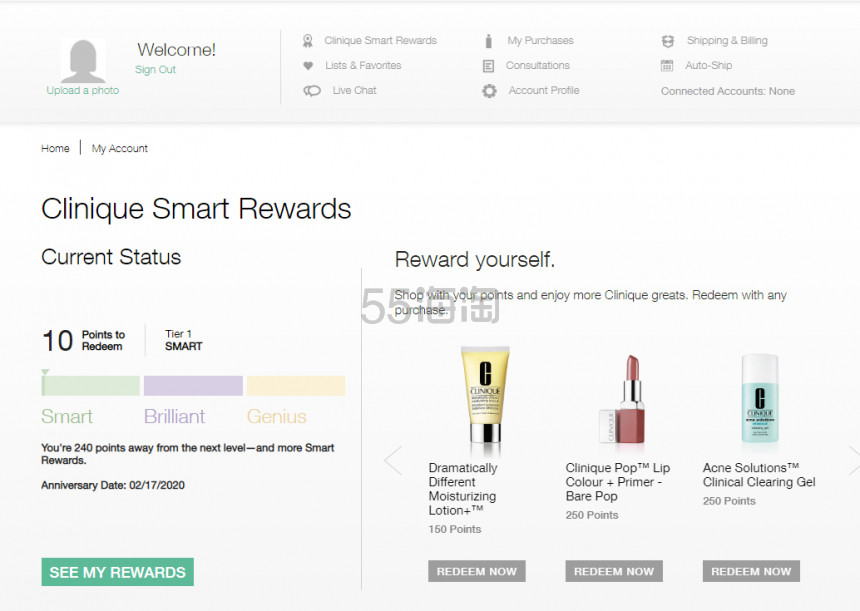Click the Account Profile gear icon

coord(489,90)
